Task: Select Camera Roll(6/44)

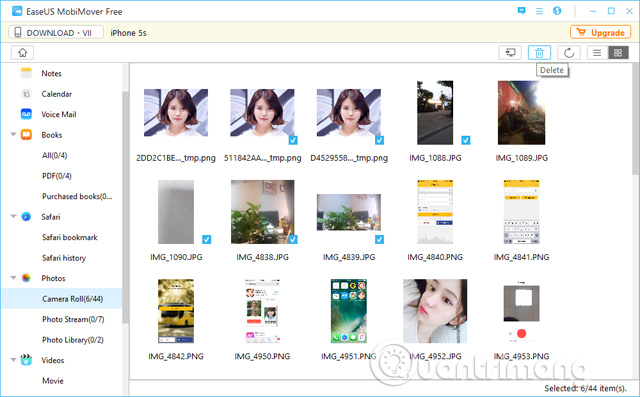Action: click(x=62, y=299)
